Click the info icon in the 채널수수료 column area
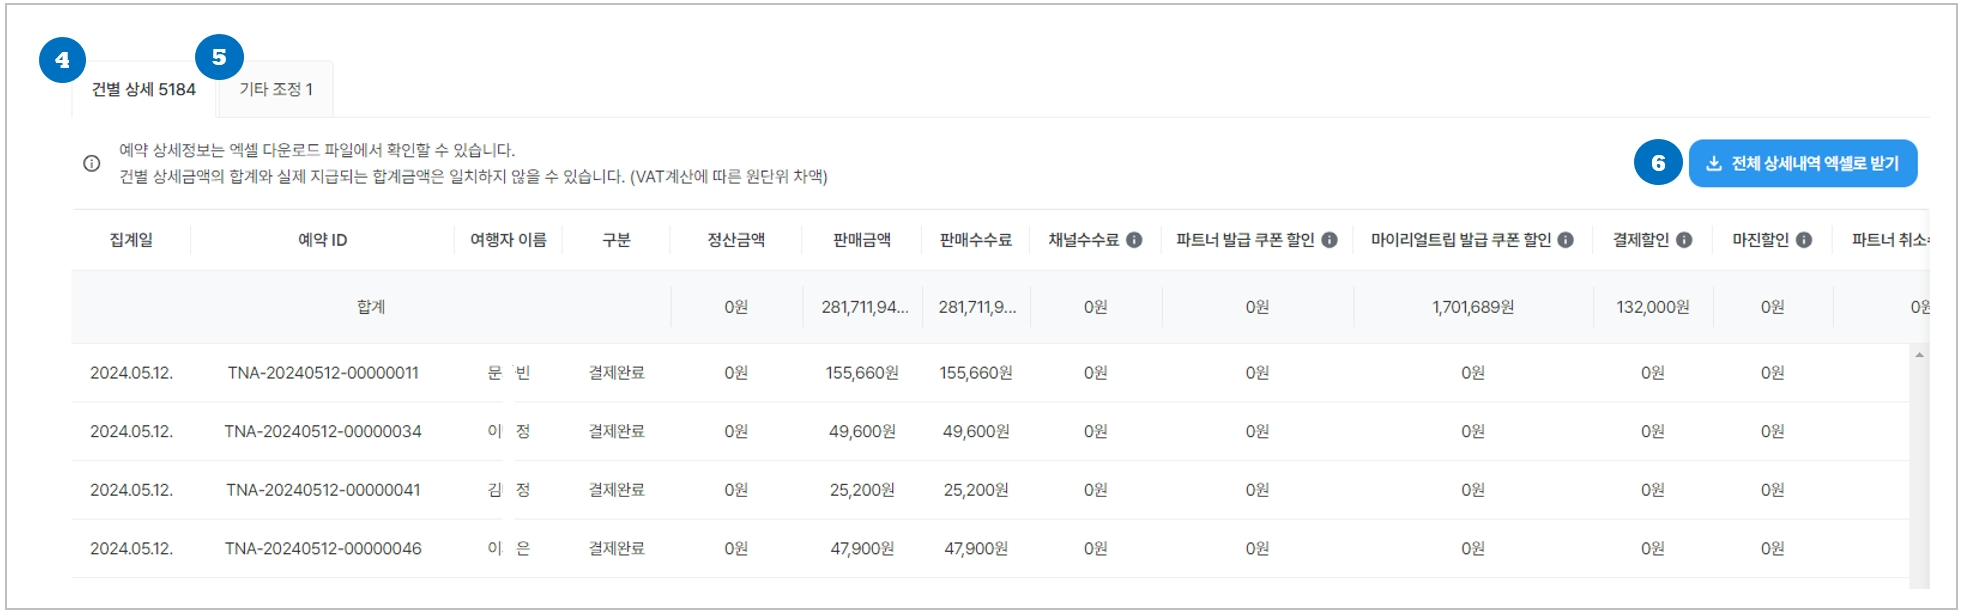1962x613 pixels. tap(1135, 240)
